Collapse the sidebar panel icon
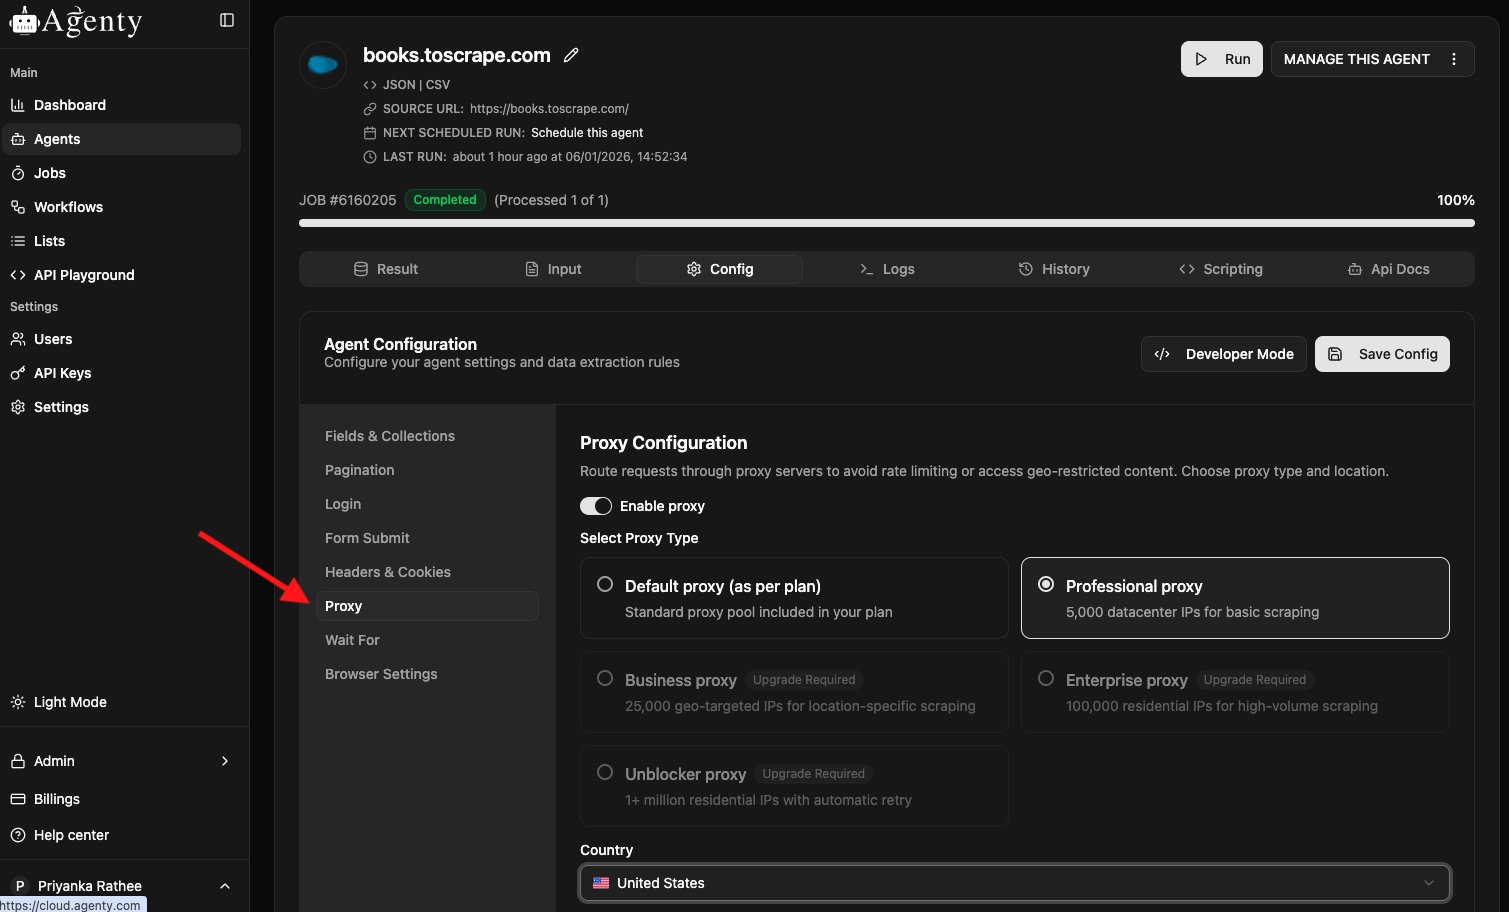 (227, 20)
